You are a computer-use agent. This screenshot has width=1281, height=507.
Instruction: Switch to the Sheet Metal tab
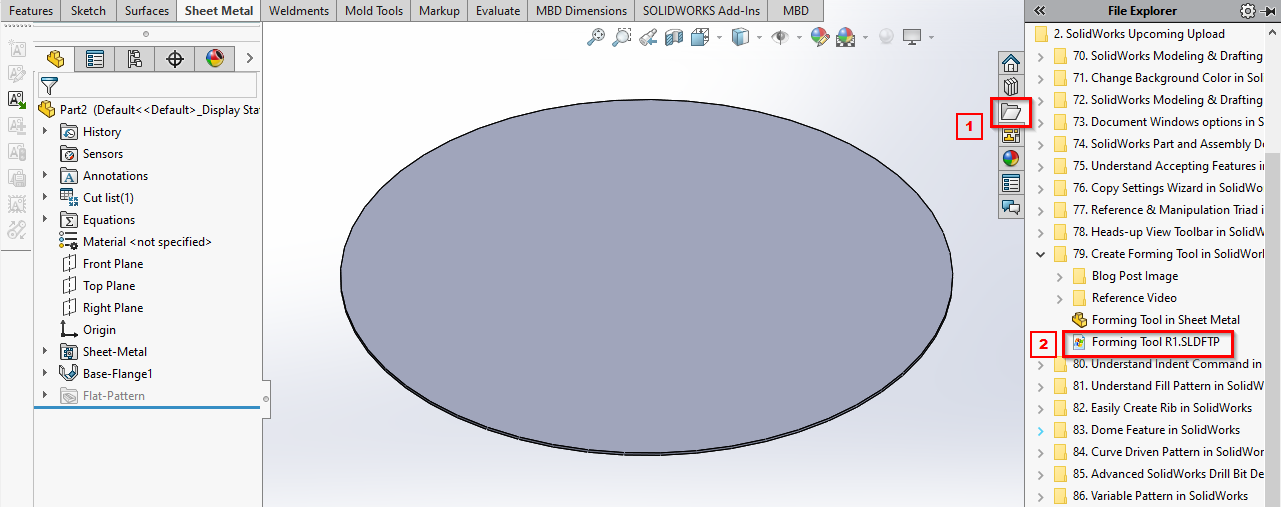click(x=220, y=11)
